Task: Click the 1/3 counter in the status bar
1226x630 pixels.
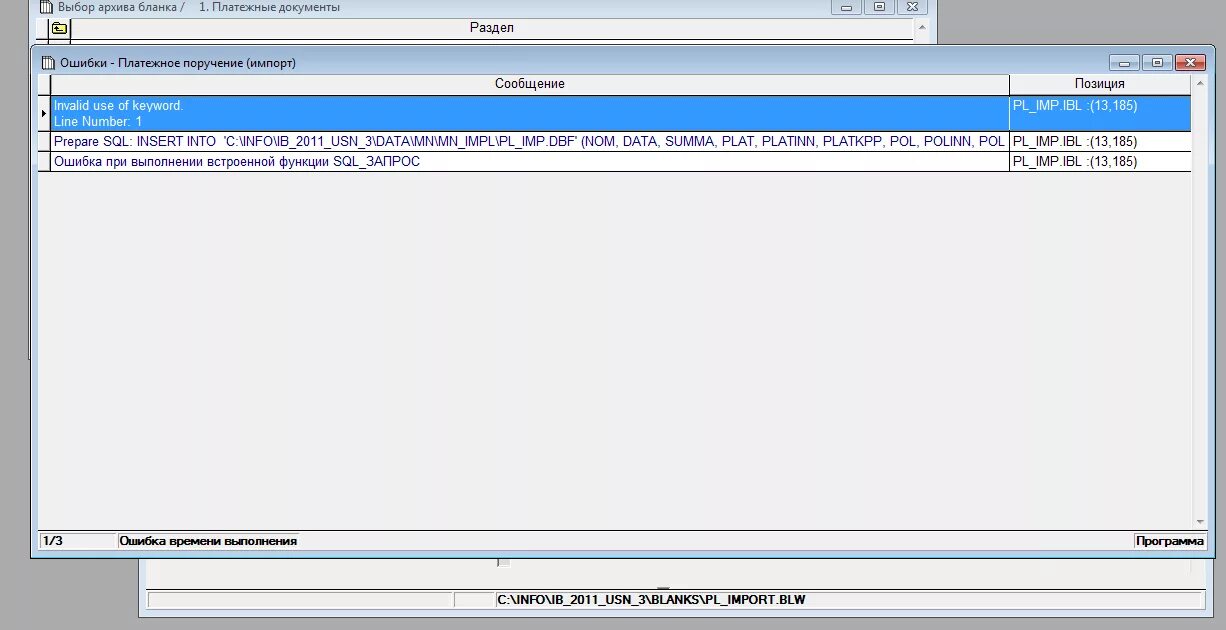Action: pos(77,541)
